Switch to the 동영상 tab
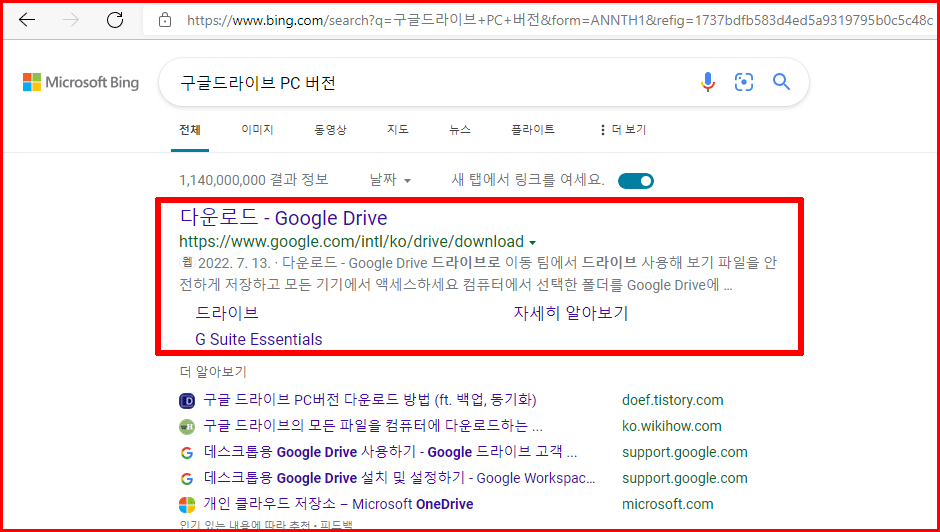Viewport: 940px width, 532px height. click(330, 130)
